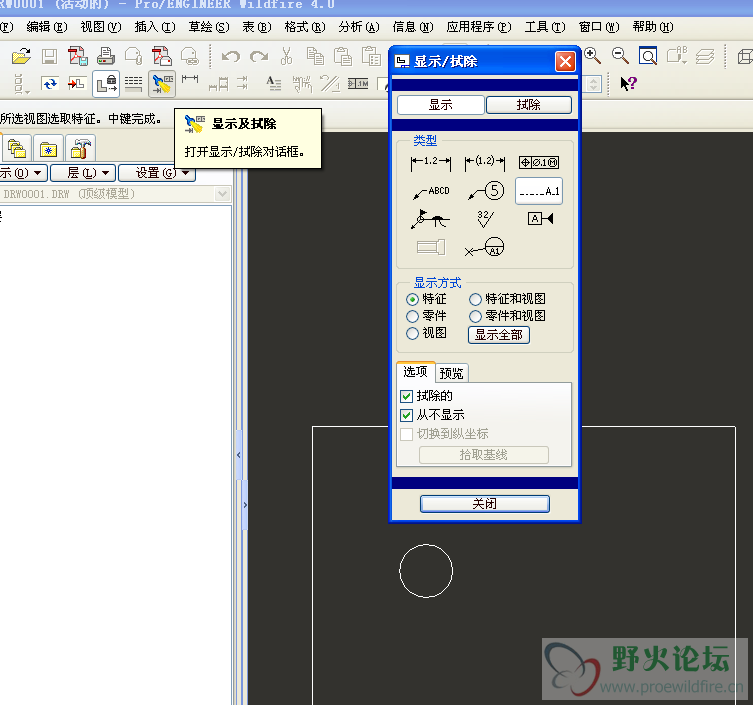Select the 特征和视图 radio button

pos(475,300)
